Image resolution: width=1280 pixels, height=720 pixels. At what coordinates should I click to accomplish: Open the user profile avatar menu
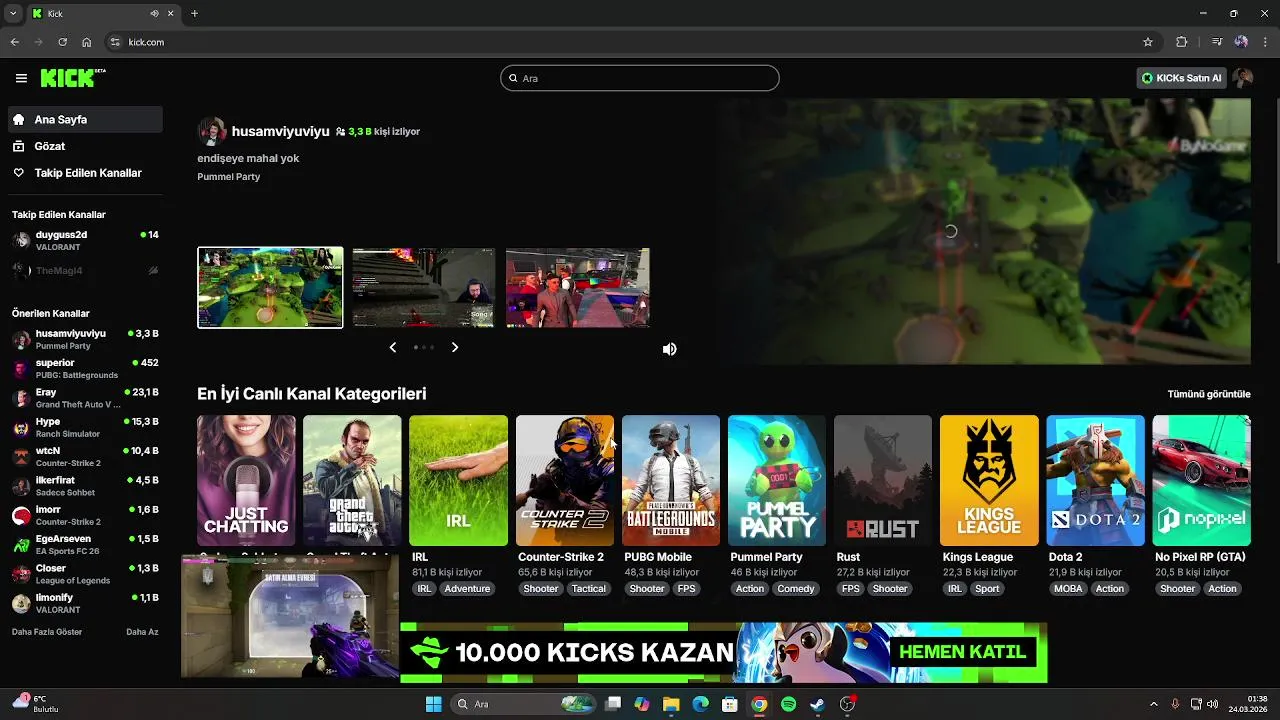(x=1243, y=78)
